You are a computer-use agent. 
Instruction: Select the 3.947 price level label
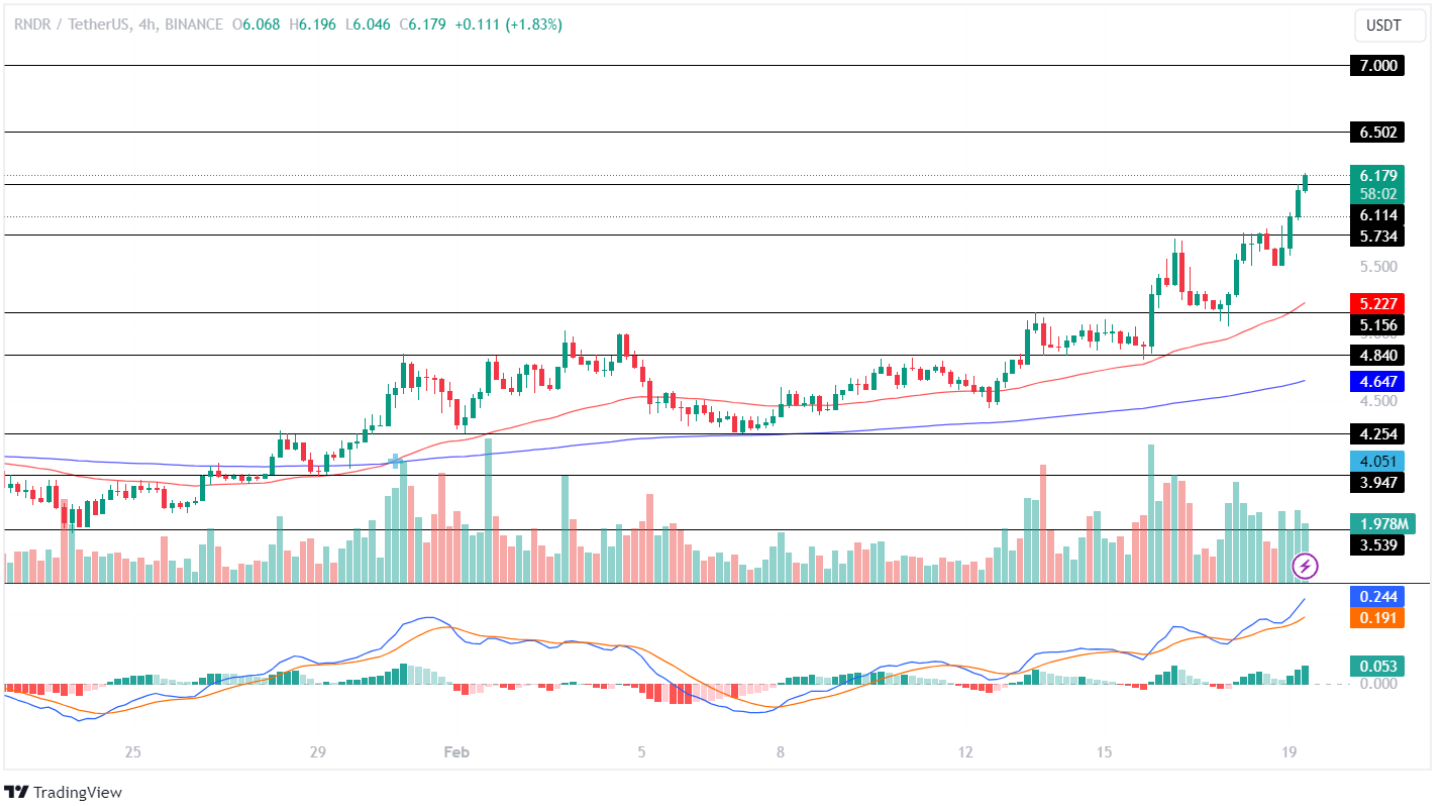(x=1376, y=482)
